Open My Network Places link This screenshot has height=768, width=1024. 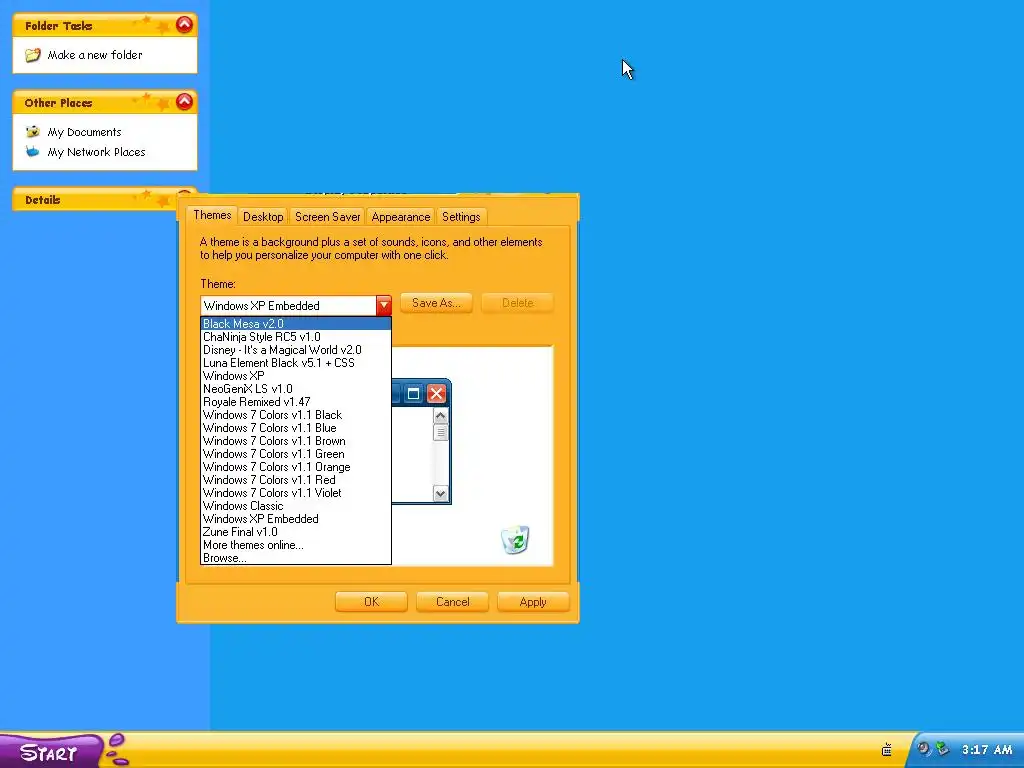tap(97, 152)
